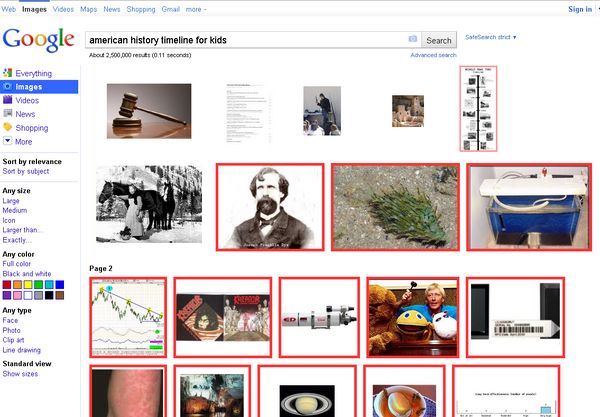600x417 pixels.
Task: Click the Search button
Action: pyautogui.click(x=439, y=40)
